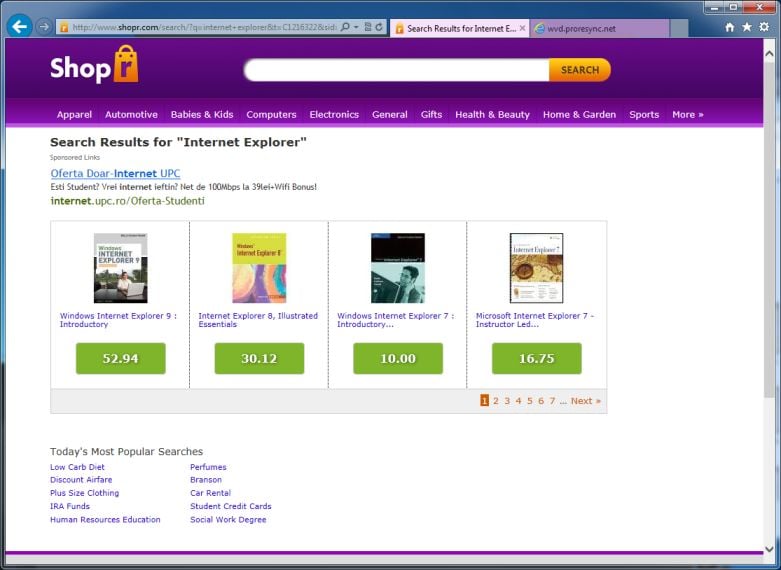
Task: Open the Babies & Kids category
Action: pos(202,115)
